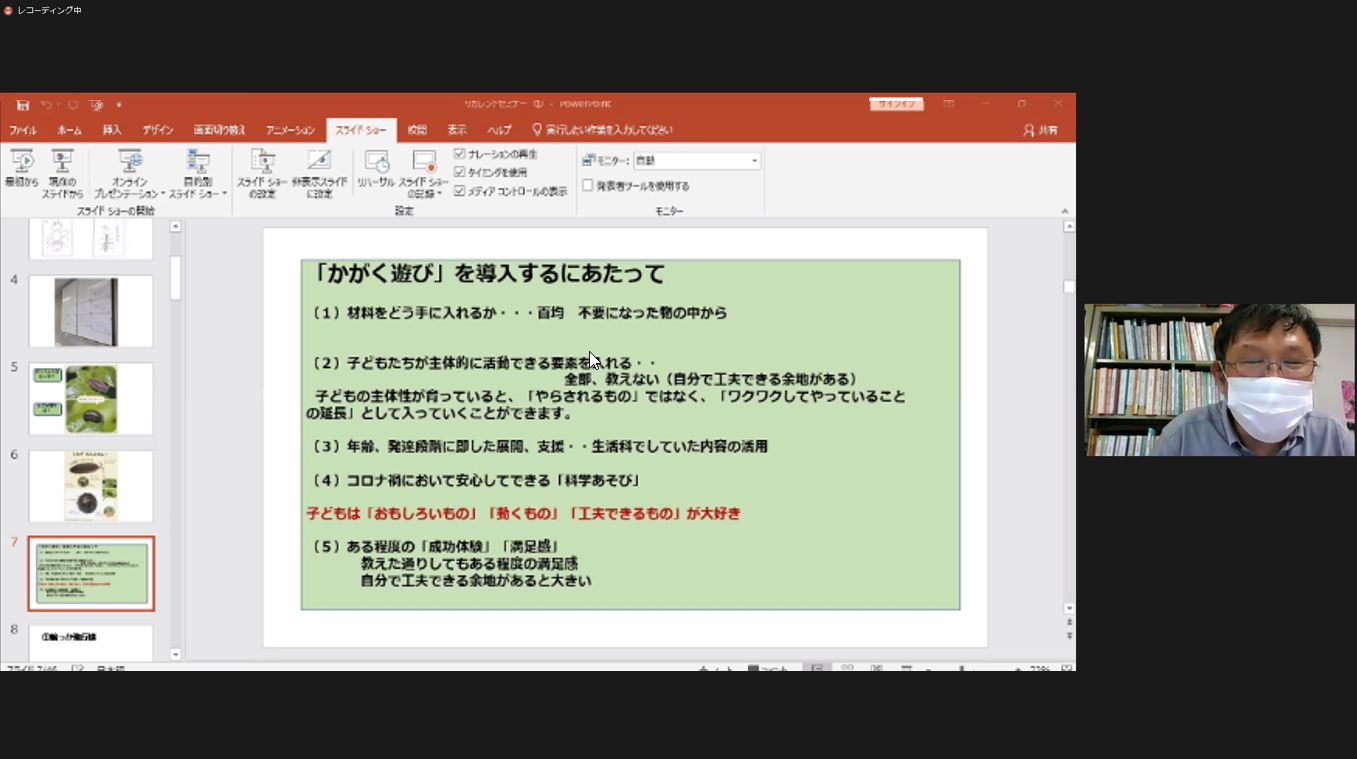The width and height of the screenshot is (1357, 759).
Task: Open the Monitor (モニター) dropdown
Action: click(x=754, y=161)
